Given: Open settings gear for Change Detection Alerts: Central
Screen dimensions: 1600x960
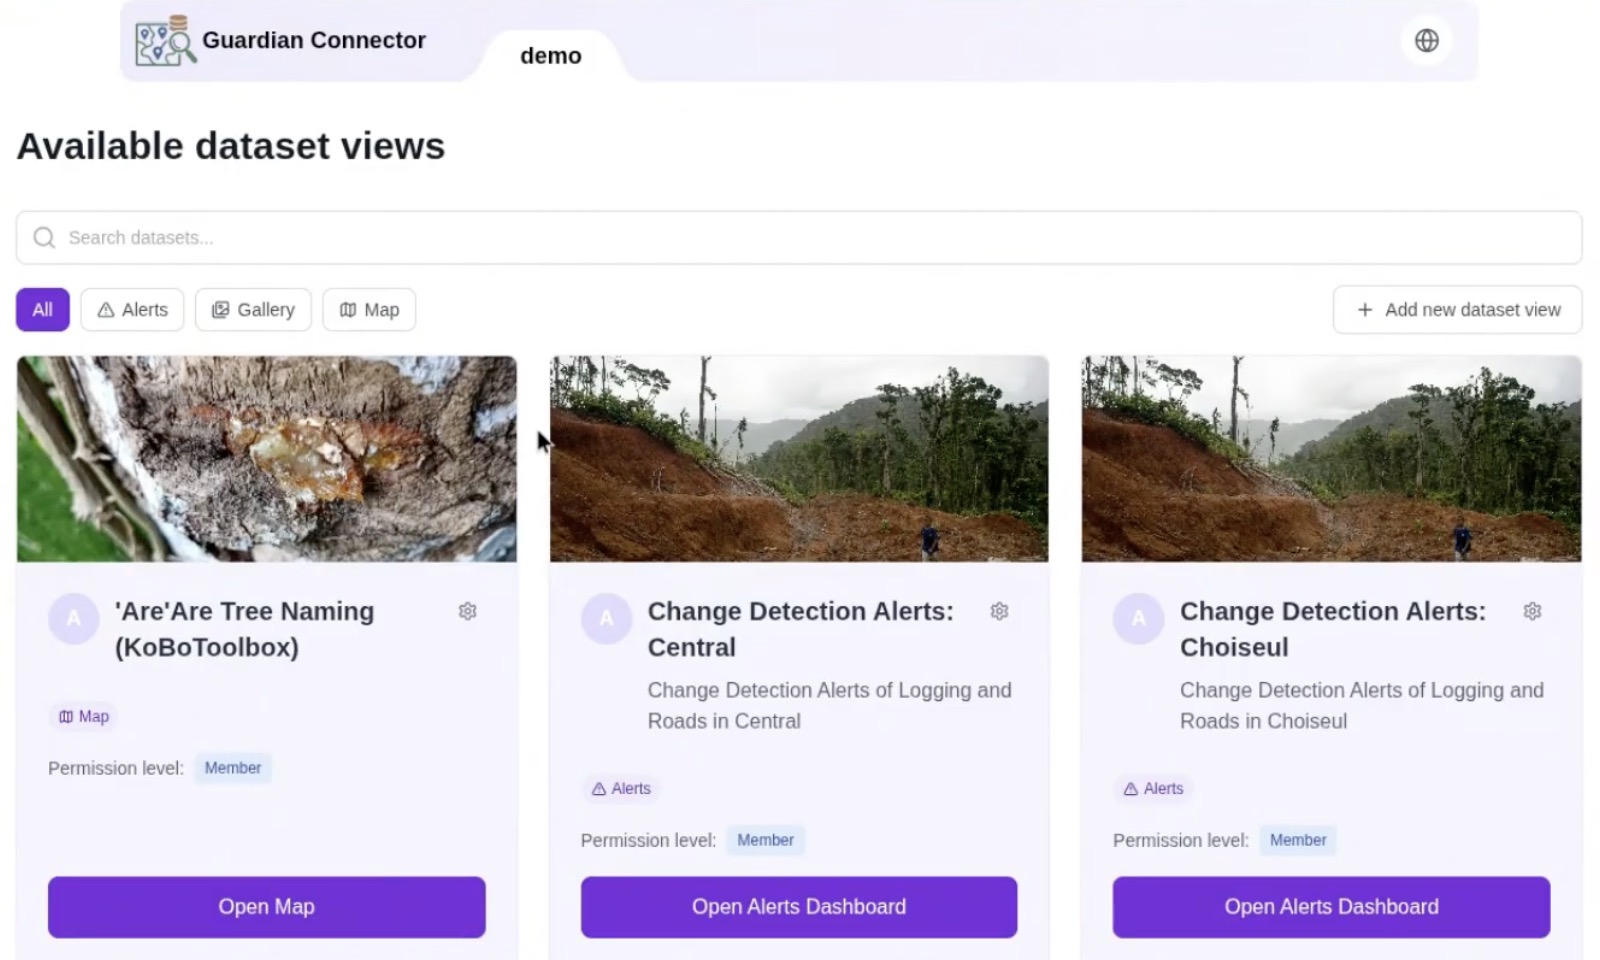Looking at the screenshot, I should point(999,611).
